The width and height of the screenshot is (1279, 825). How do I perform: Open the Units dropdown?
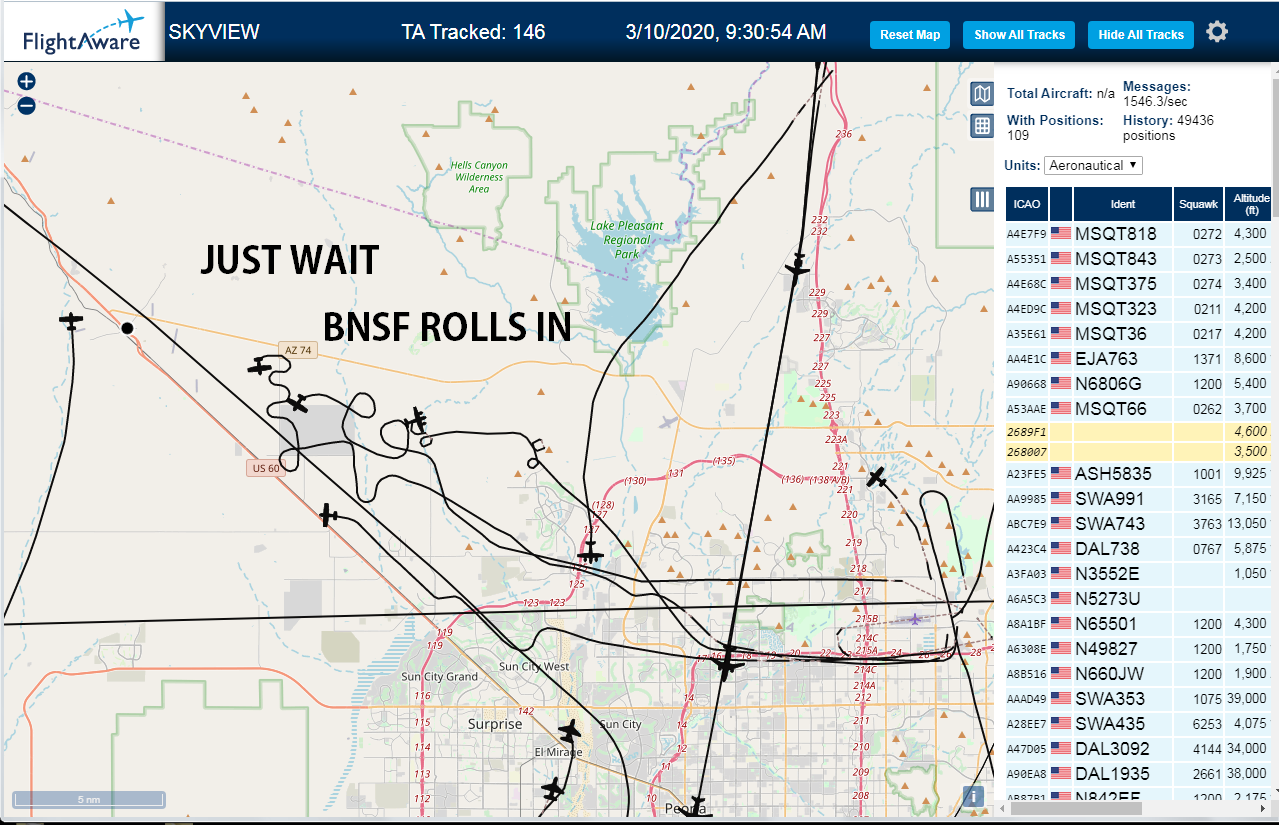click(x=1094, y=165)
